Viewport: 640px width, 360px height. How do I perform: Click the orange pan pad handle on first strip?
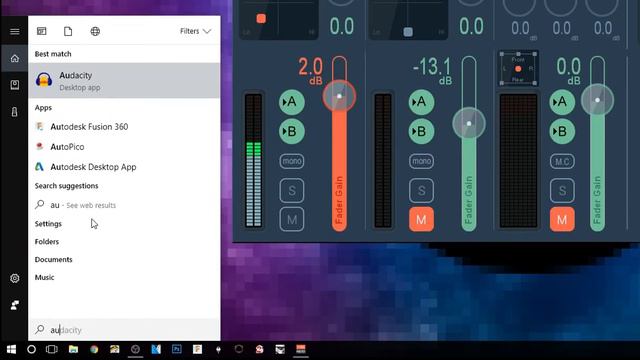pos(261,18)
